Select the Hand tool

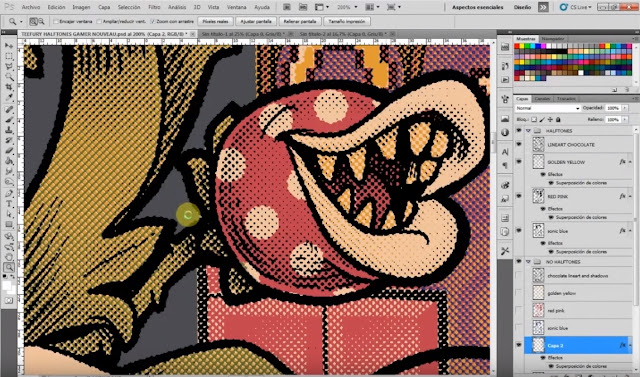pyautogui.click(x=9, y=257)
